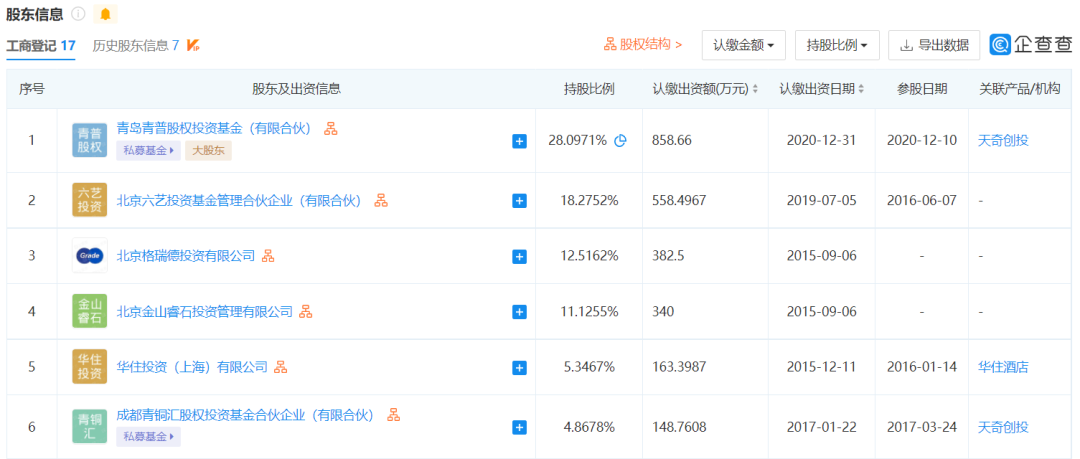Click the info icon beside 股东信息
1080x459 pixels.
[78, 14]
